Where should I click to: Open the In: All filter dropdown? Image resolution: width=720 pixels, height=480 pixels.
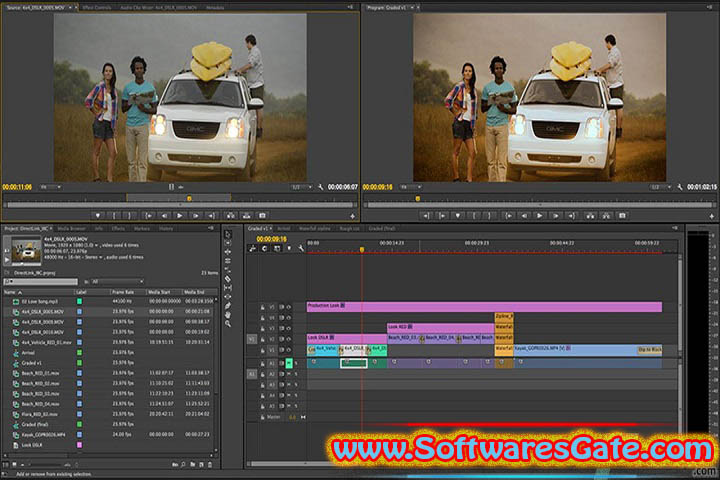[x=118, y=282]
